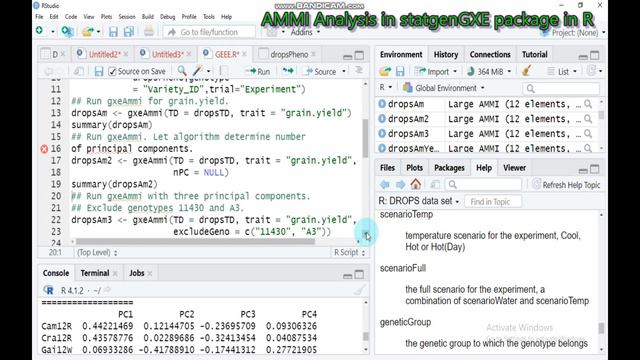This screenshot has width=640, height=360.
Task: Click the Find/Replace magnifier icon
Action: [182, 71]
